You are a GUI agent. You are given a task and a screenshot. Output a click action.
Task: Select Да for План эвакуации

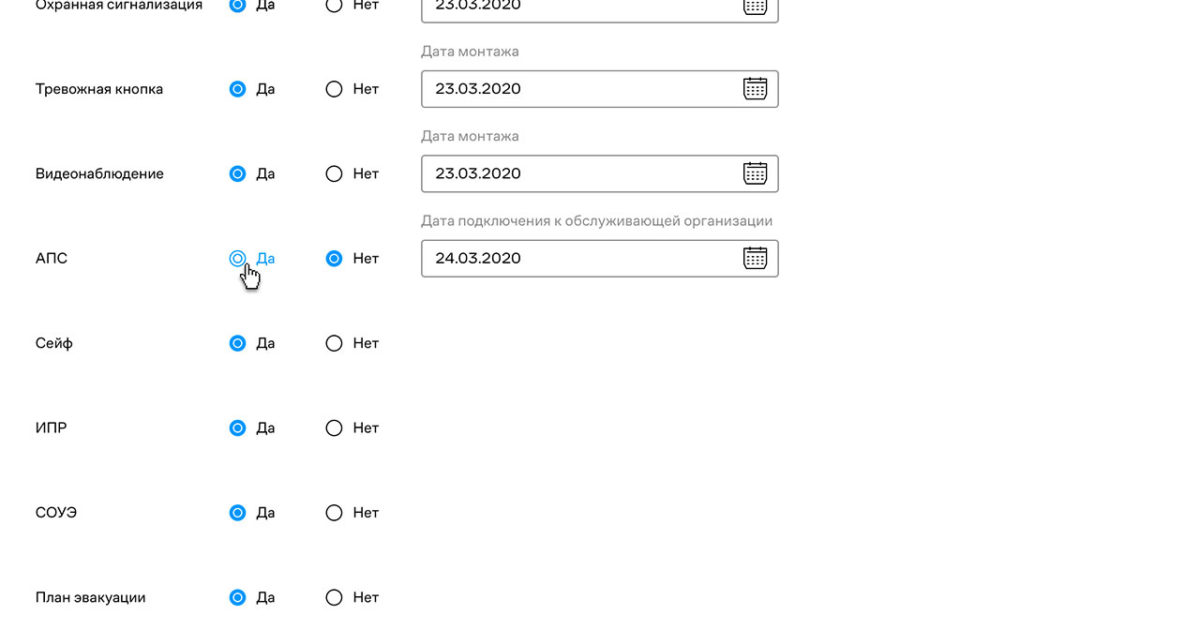pos(237,598)
